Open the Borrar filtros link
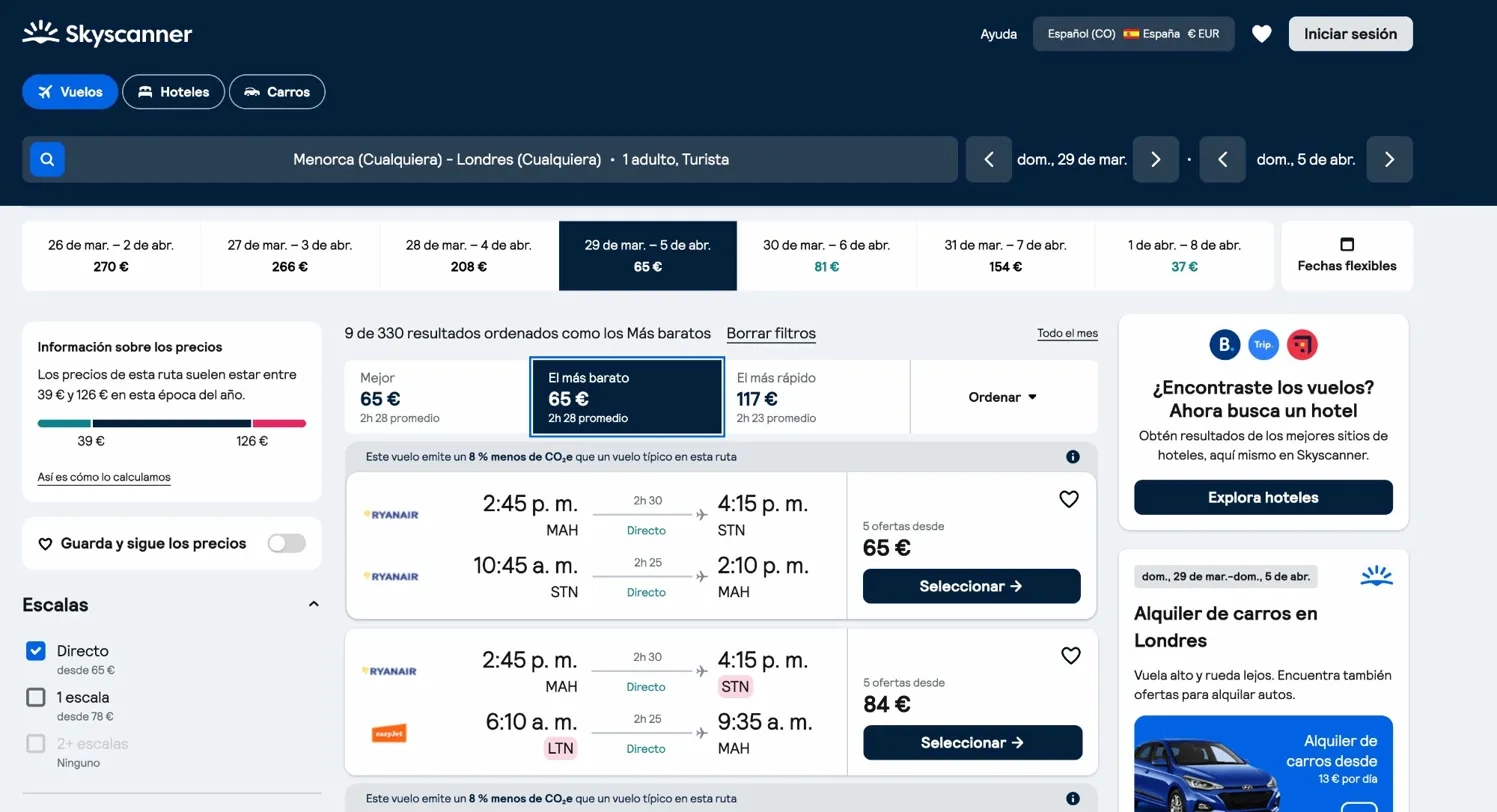1497x812 pixels. click(771, 333)
